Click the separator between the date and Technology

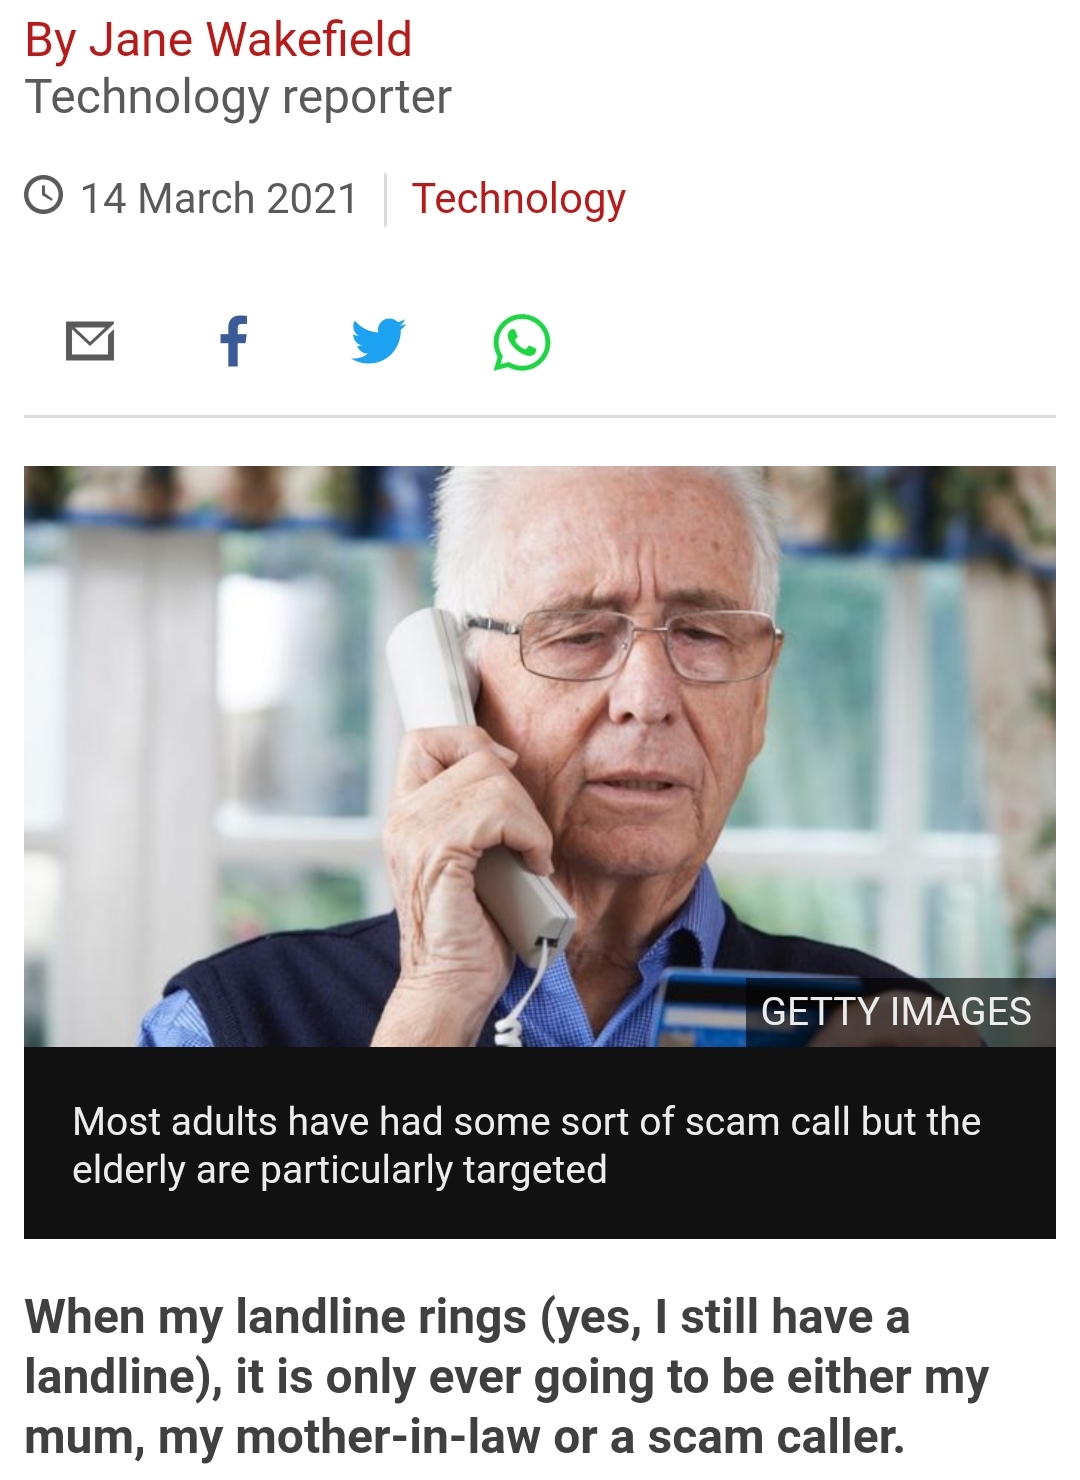pos(385,199)
